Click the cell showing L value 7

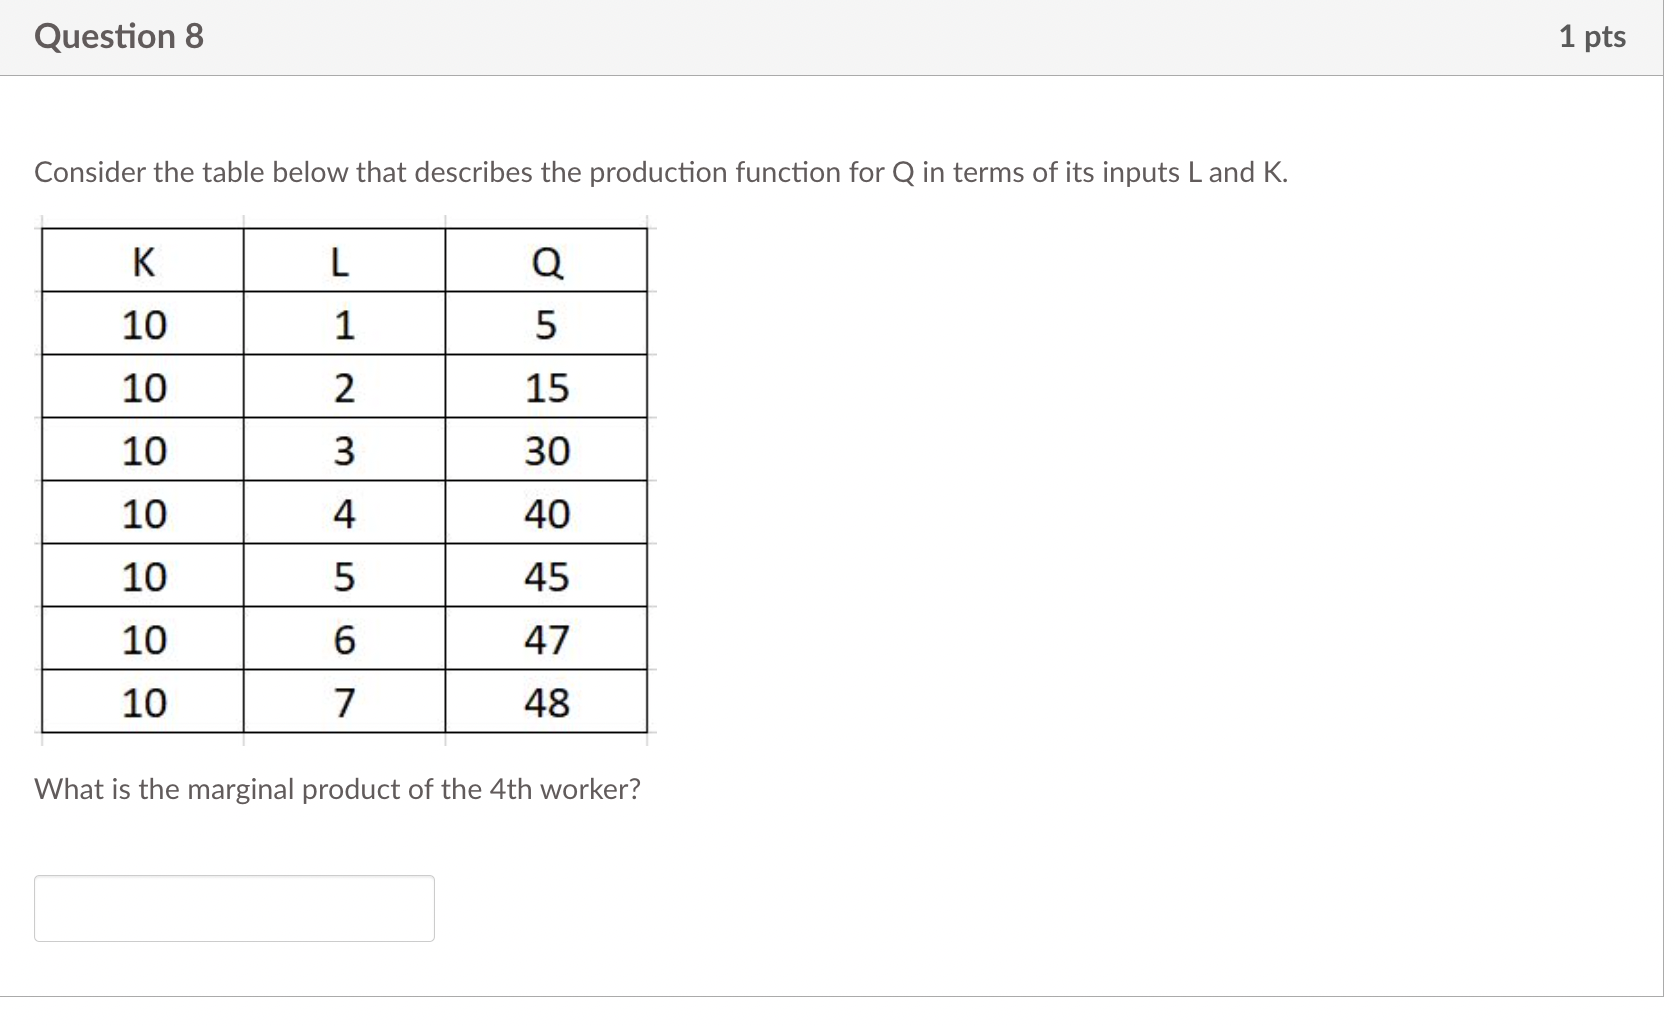(343, 703)
